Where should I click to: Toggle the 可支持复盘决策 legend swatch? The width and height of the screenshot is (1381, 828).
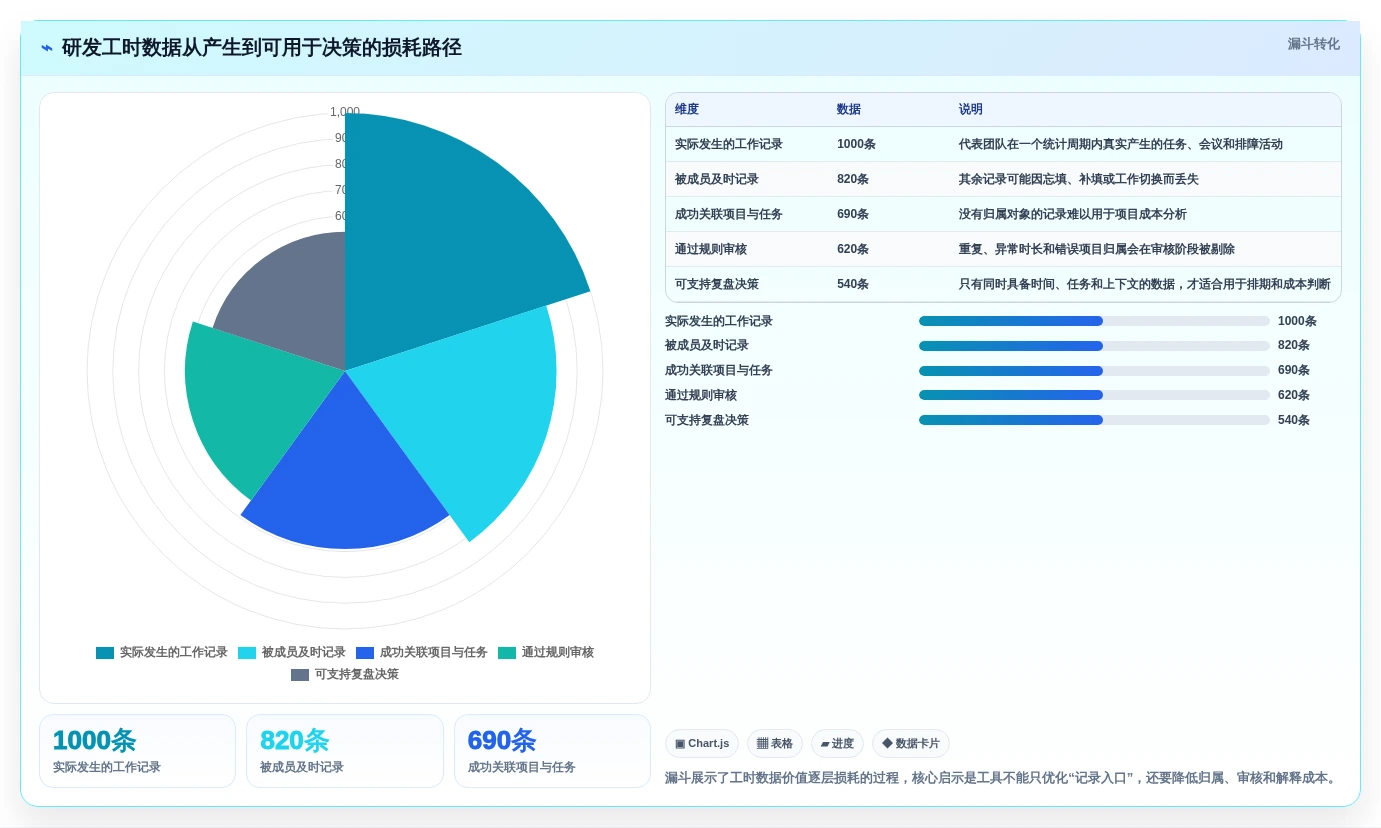coord(300,675)
